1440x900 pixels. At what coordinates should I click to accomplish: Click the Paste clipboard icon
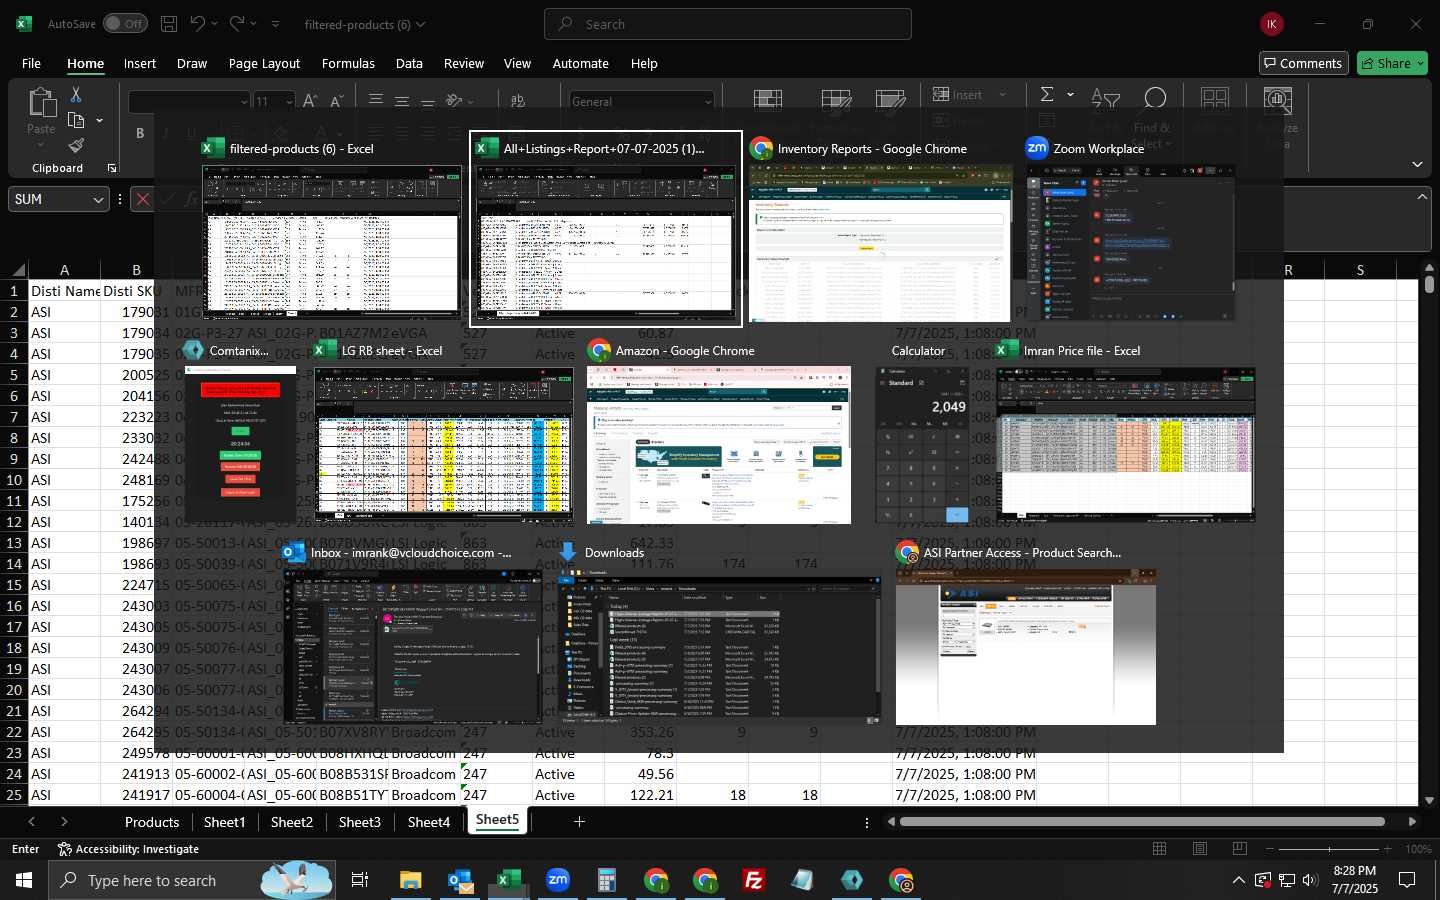[x=41, y=103]
